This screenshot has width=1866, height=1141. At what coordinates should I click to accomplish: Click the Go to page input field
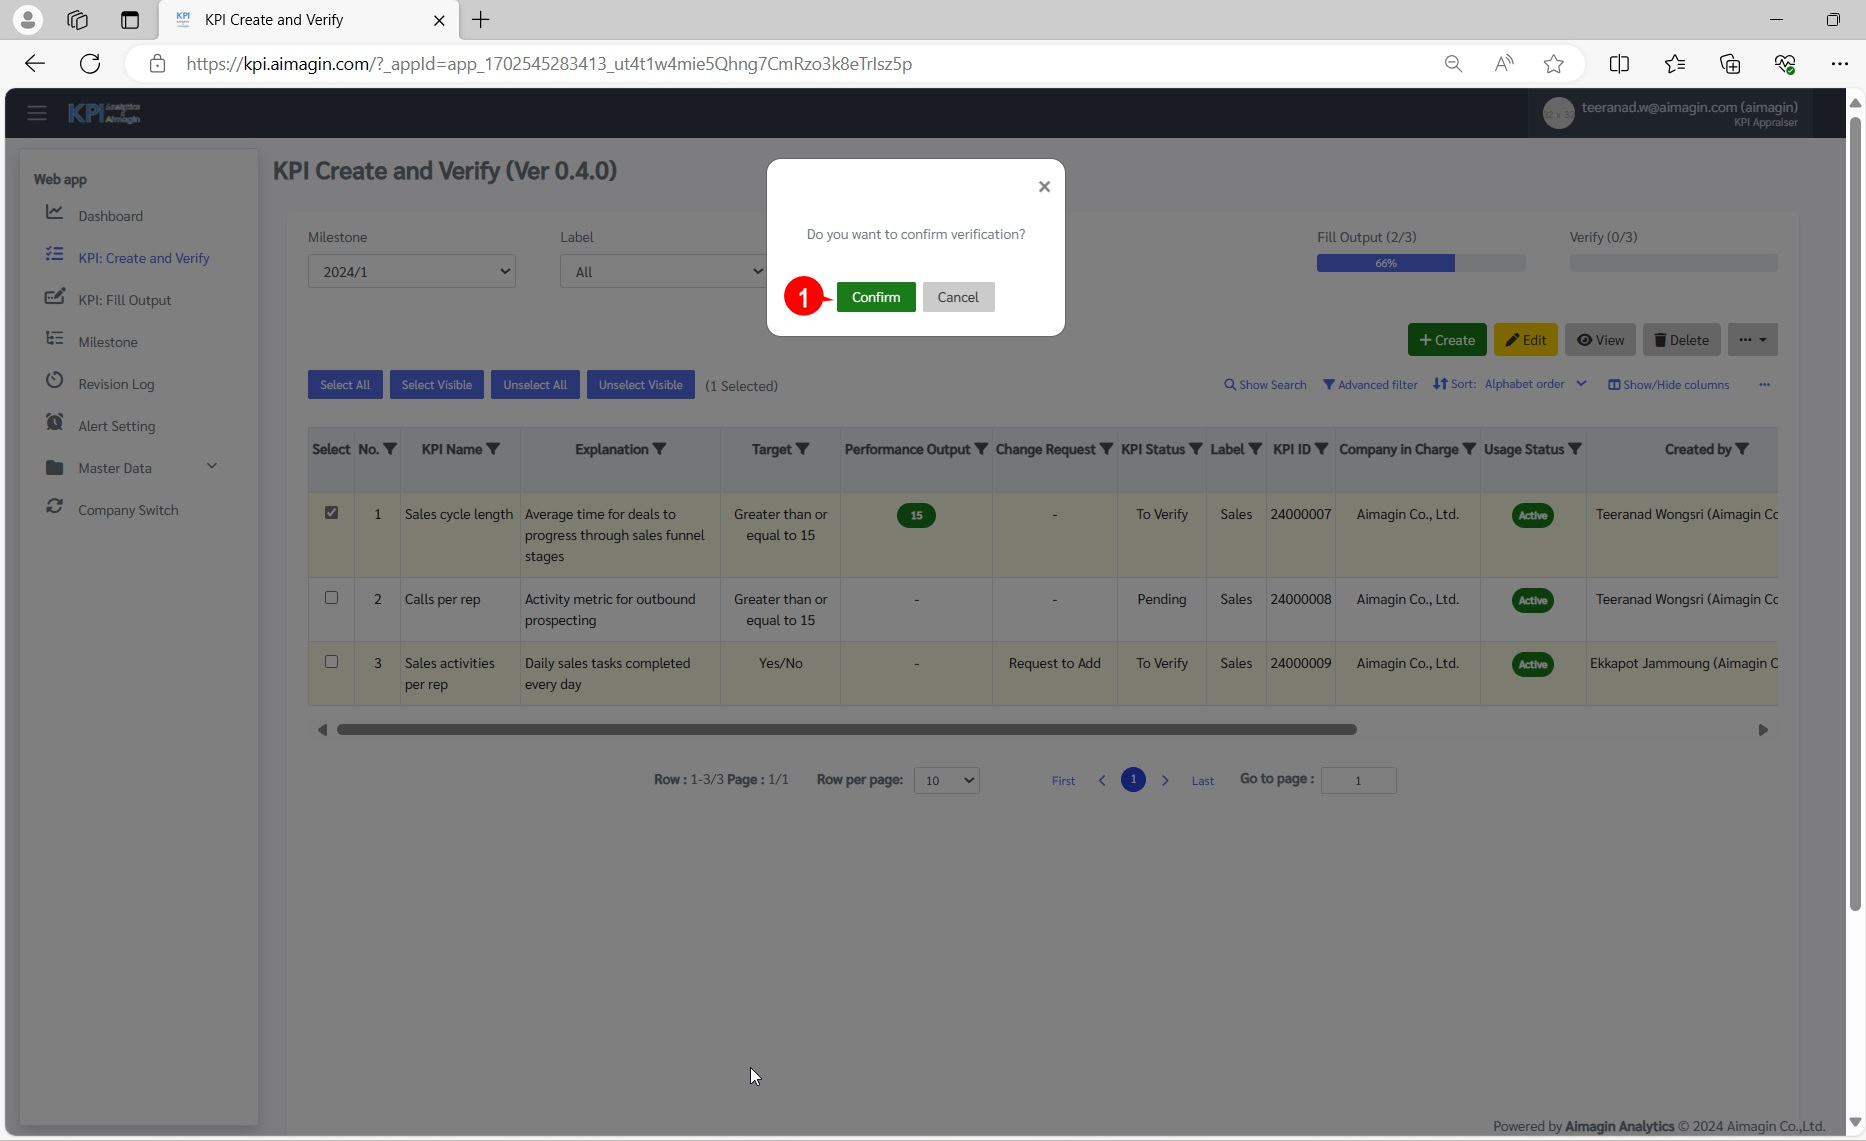[x=1358, y=780]
